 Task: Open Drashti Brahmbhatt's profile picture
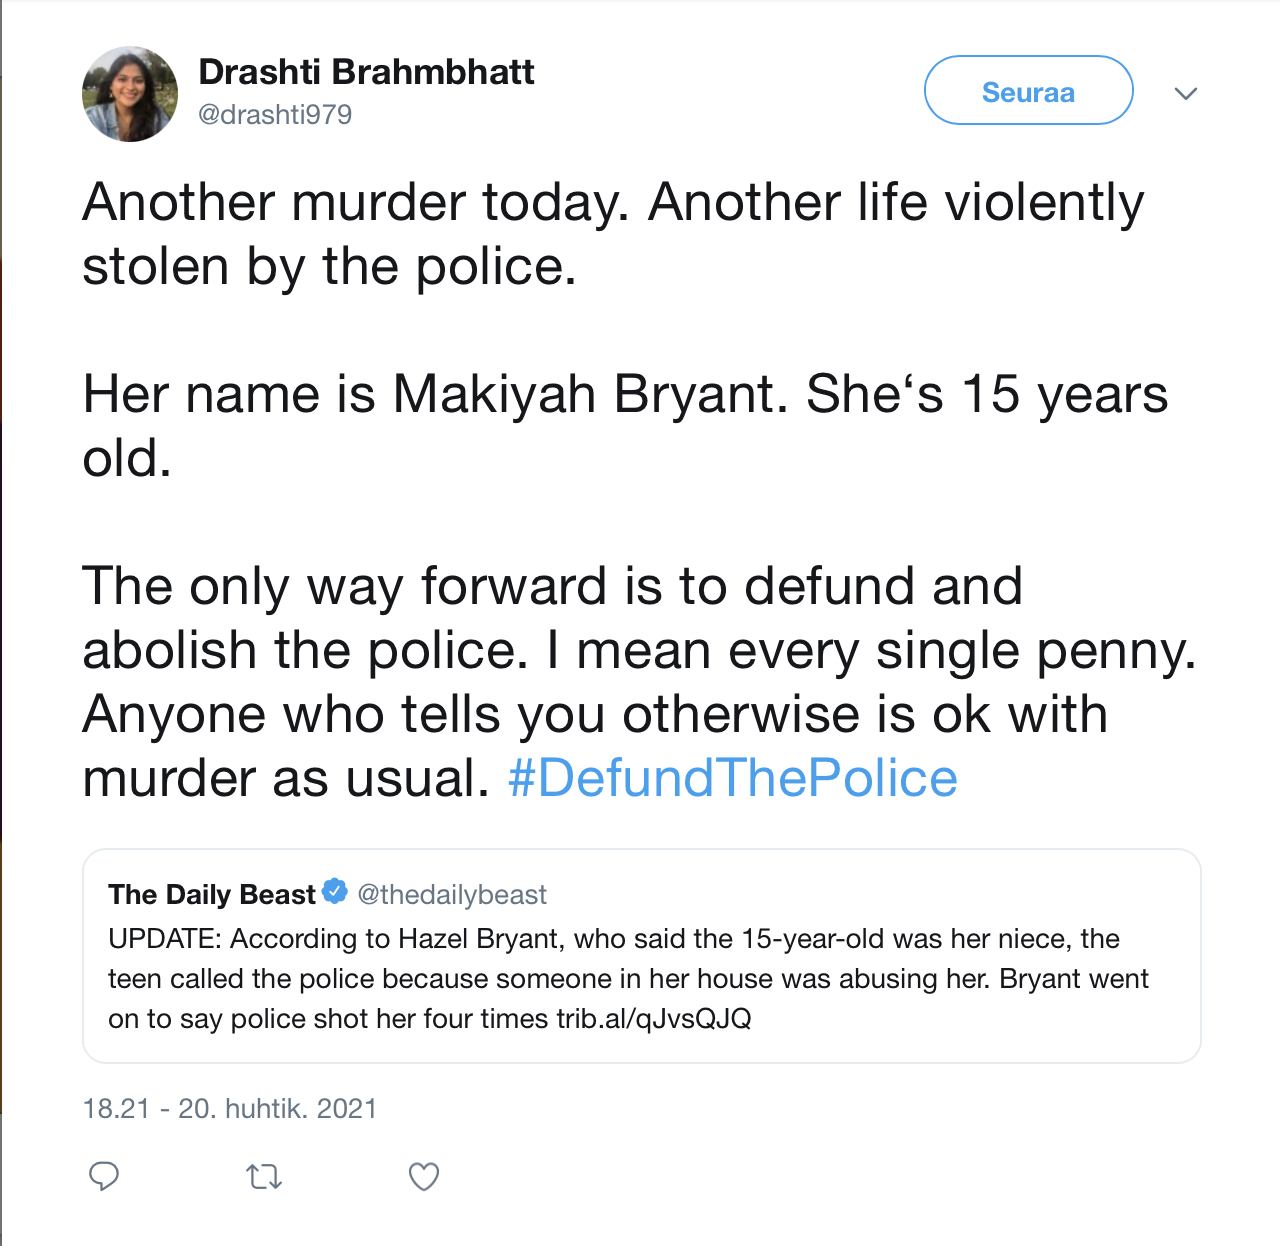click(130, 94)
